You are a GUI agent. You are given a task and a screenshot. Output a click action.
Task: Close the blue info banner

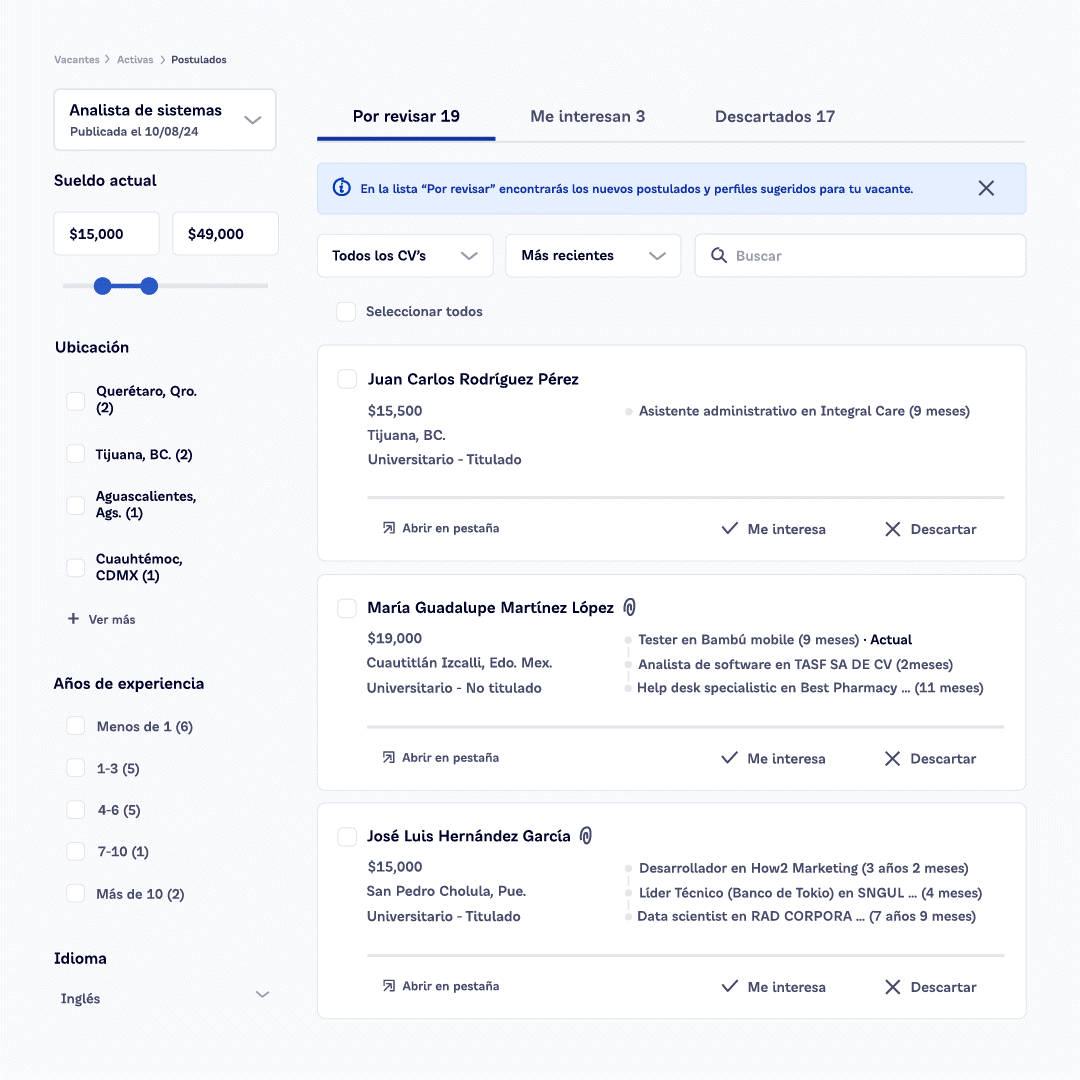coord(986,188)
